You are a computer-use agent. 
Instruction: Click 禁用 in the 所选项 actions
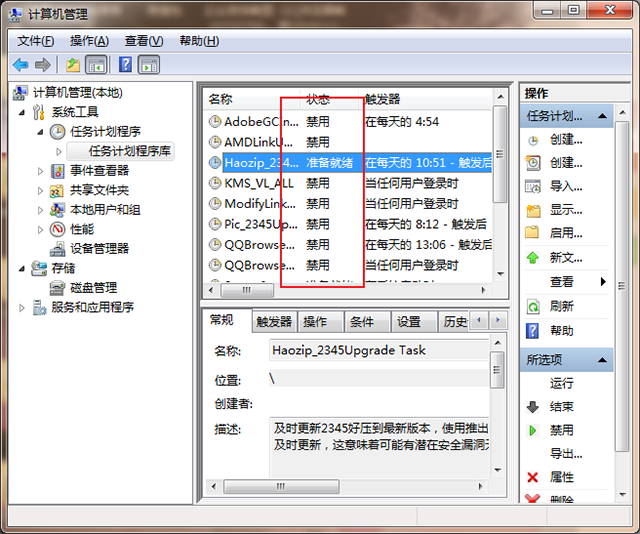(562, 430)
